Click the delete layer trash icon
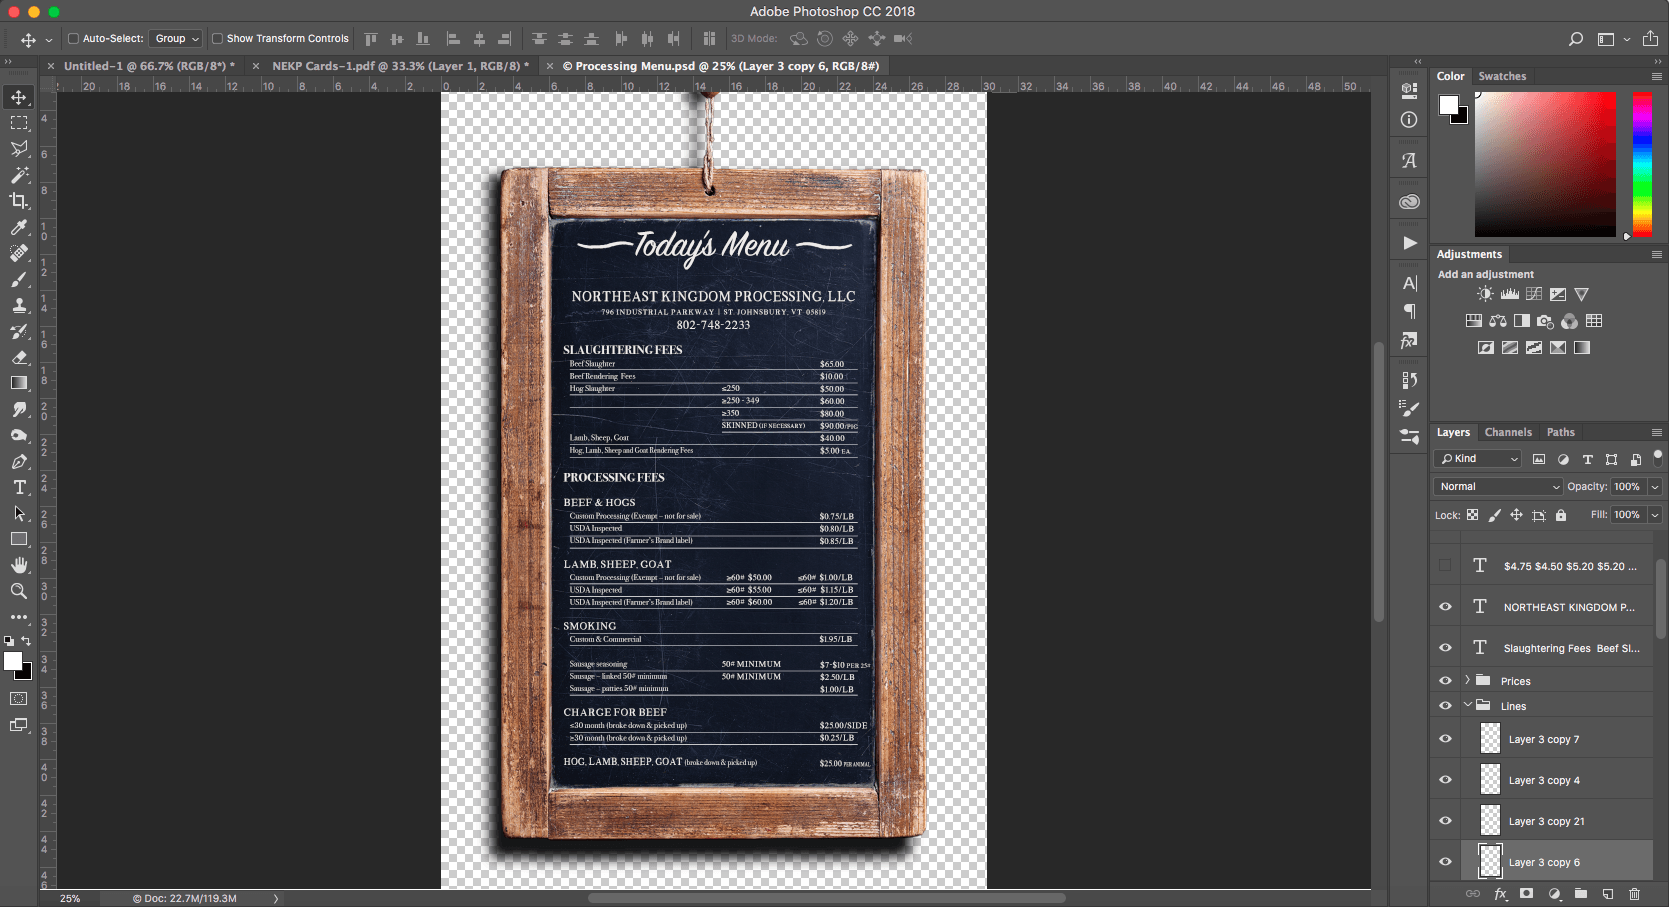1669x907 pixels. pyautogui.click(x=1634, y=894)
